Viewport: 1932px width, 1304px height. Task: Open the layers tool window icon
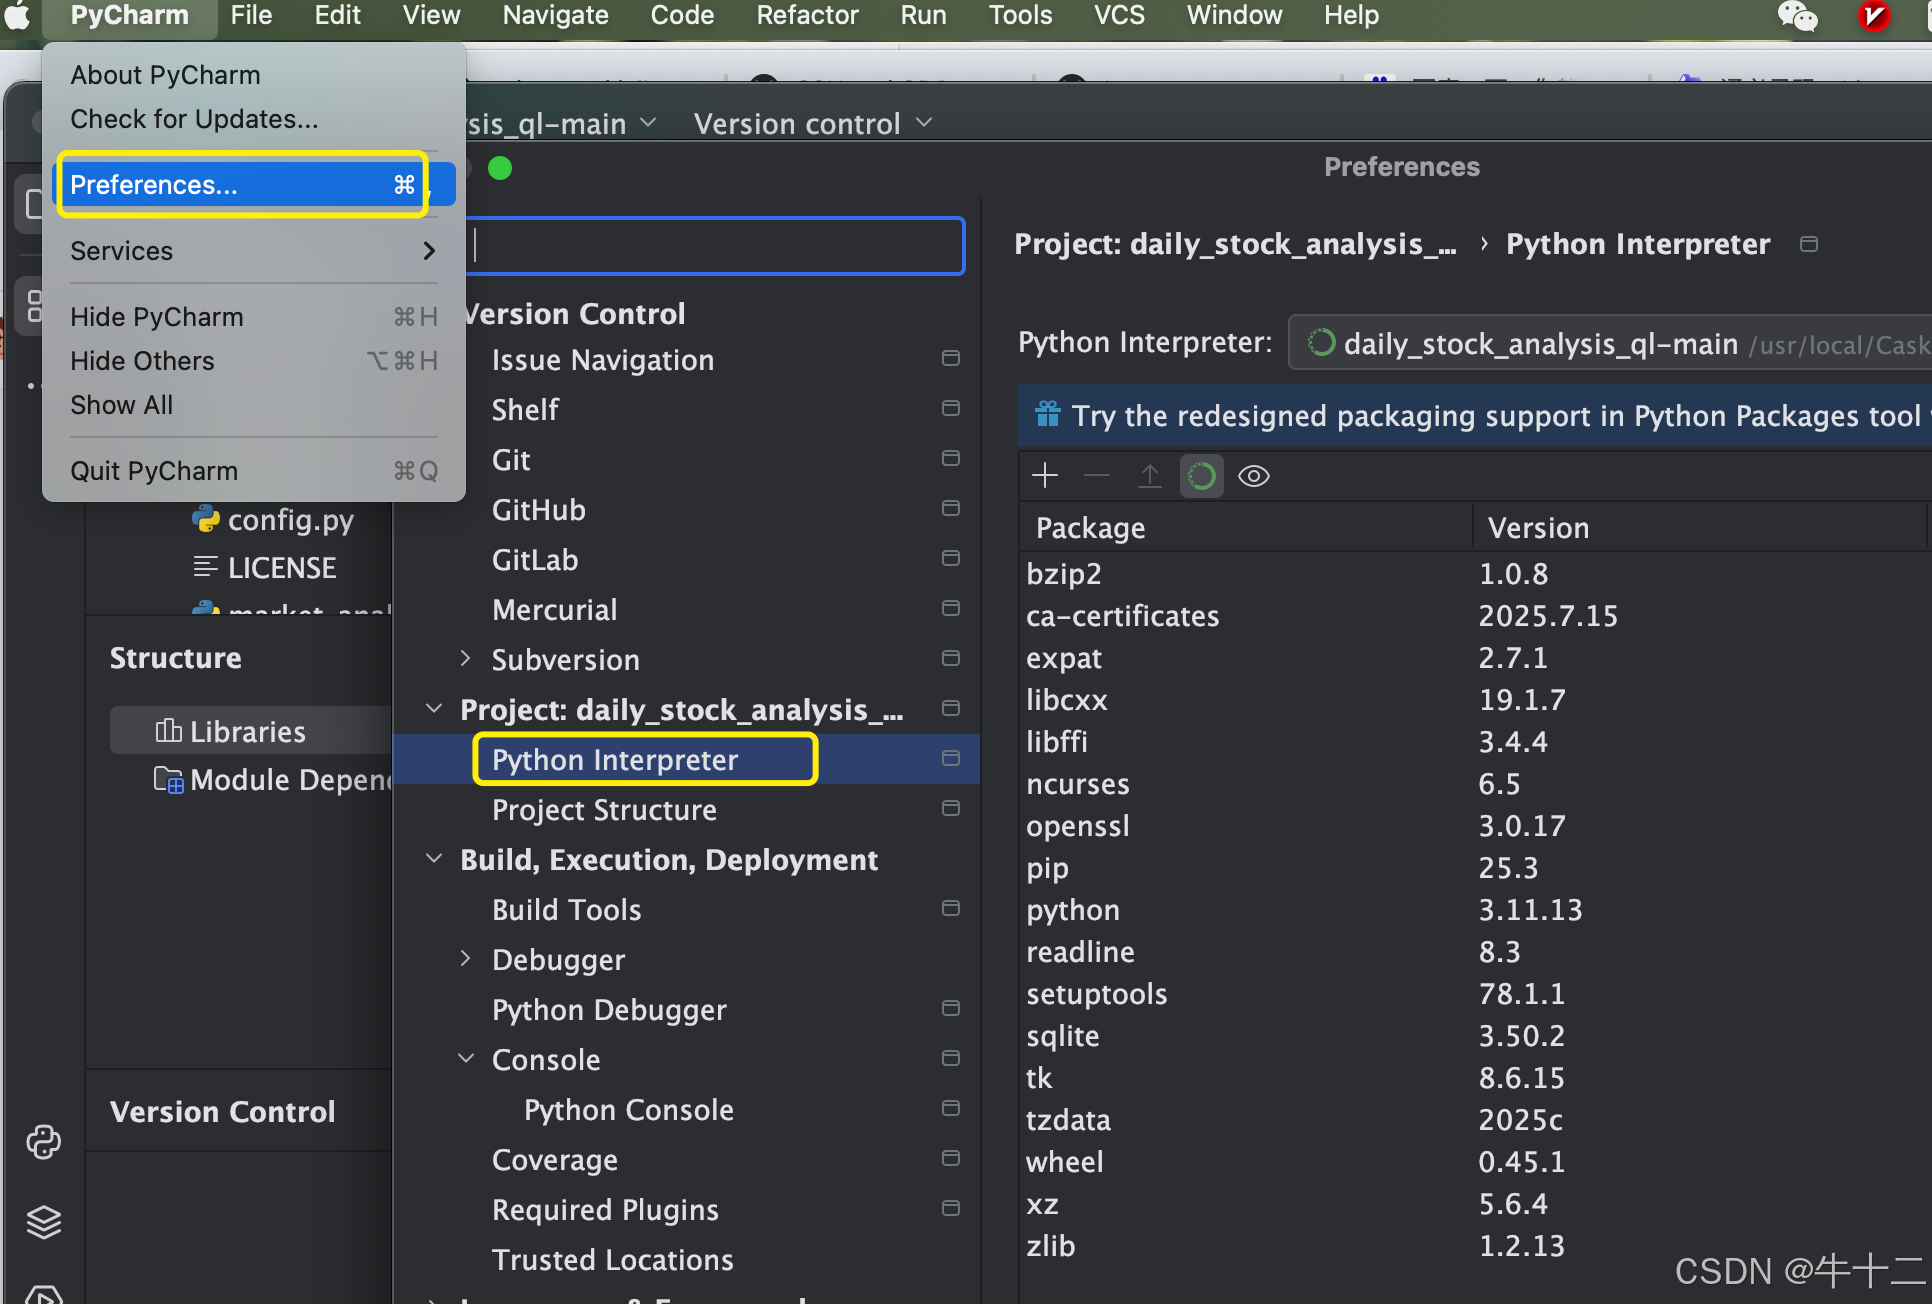point(43,1222)
